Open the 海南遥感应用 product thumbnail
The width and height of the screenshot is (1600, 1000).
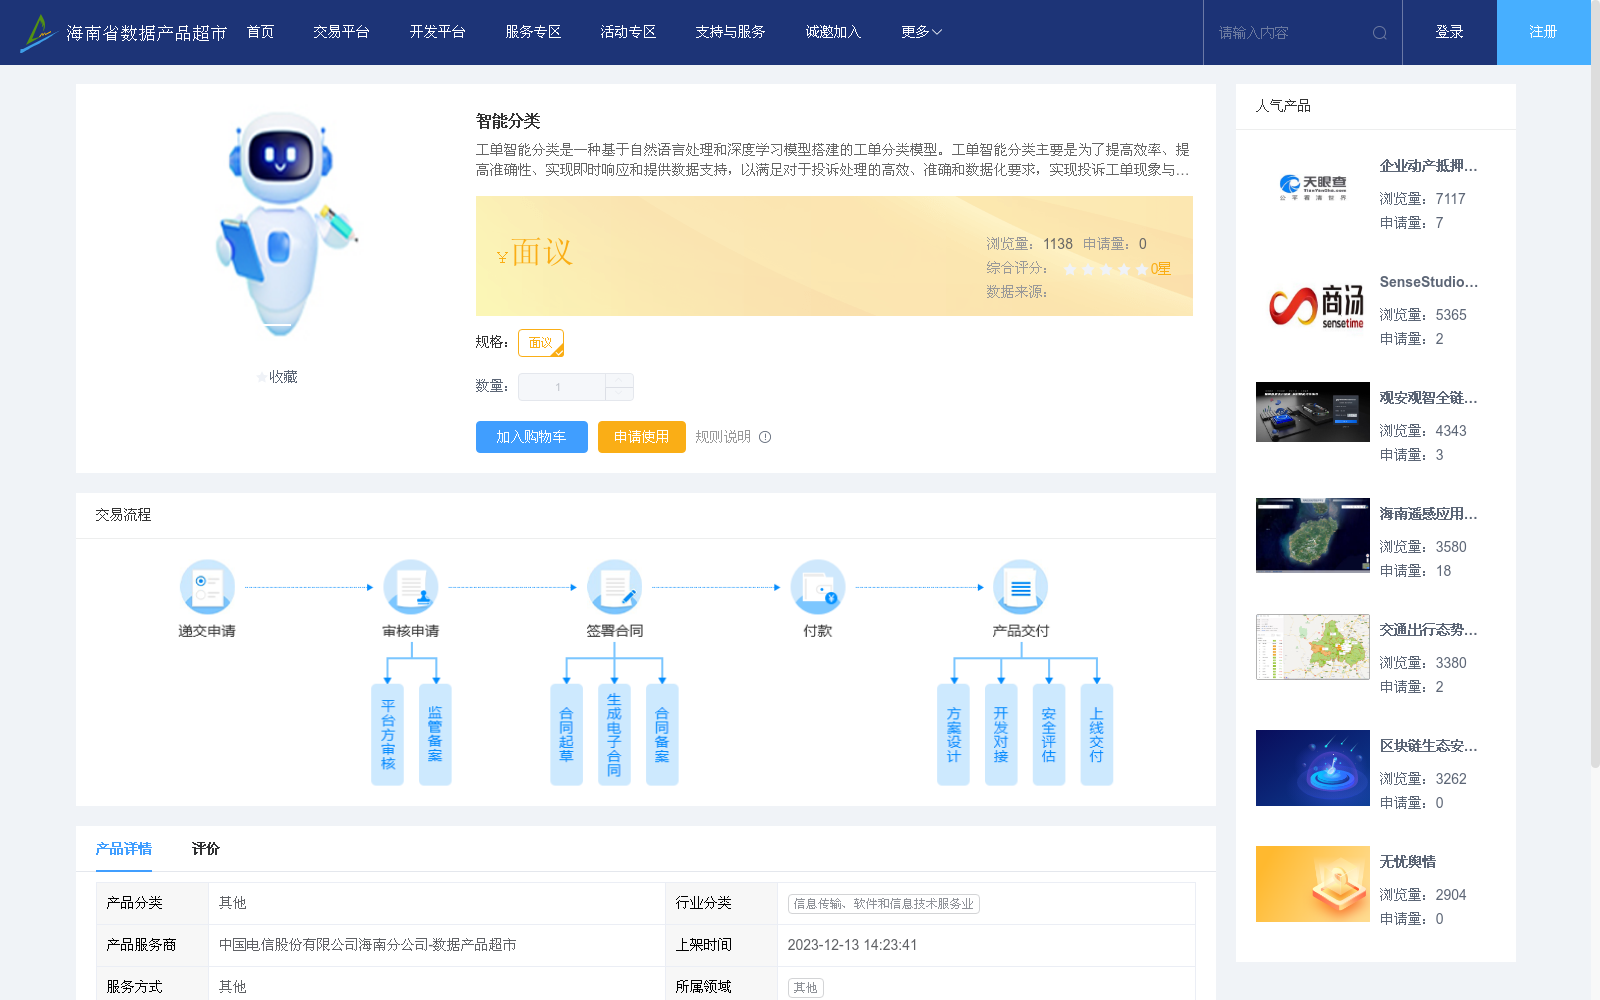click(x=1313, y=535)
